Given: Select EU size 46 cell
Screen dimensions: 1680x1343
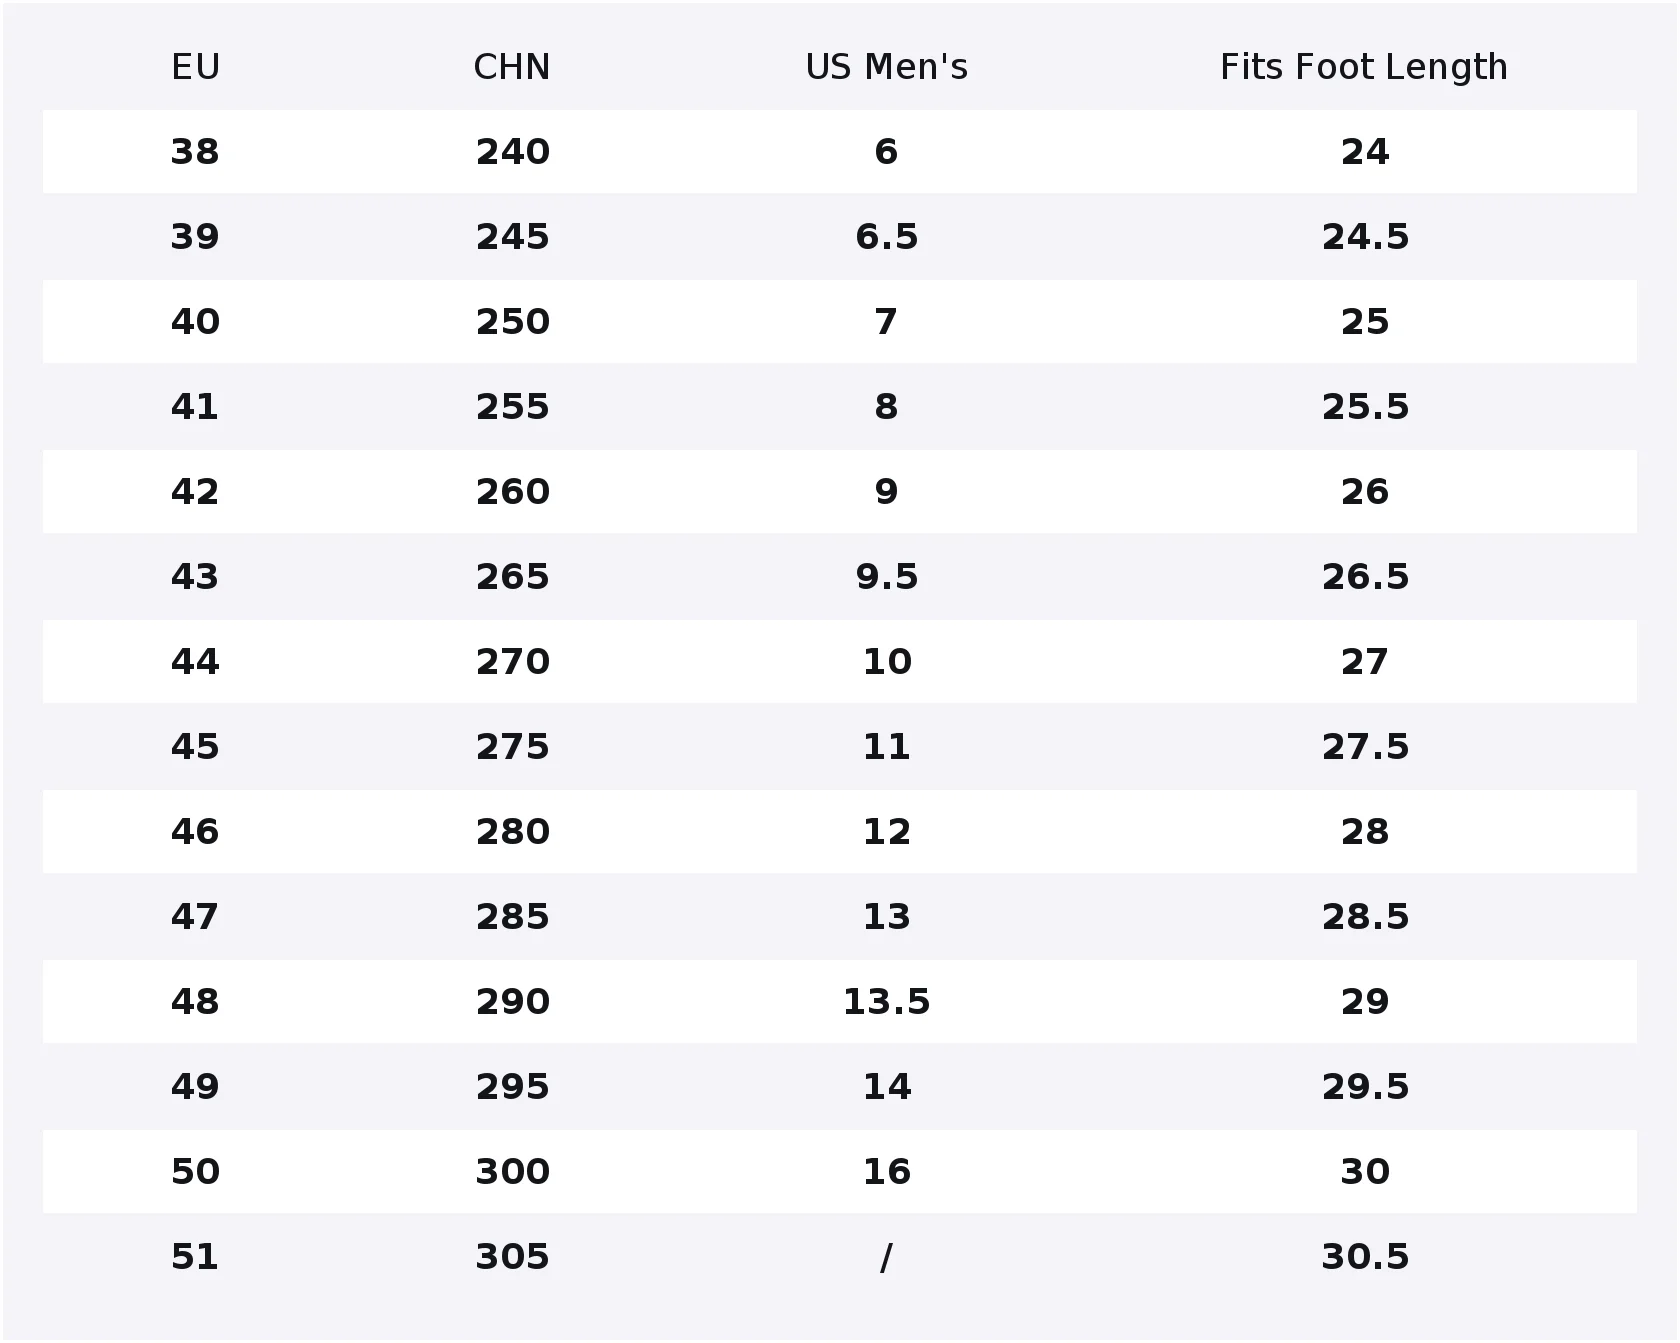Looking at the screenshot, I should coord(195,832).
